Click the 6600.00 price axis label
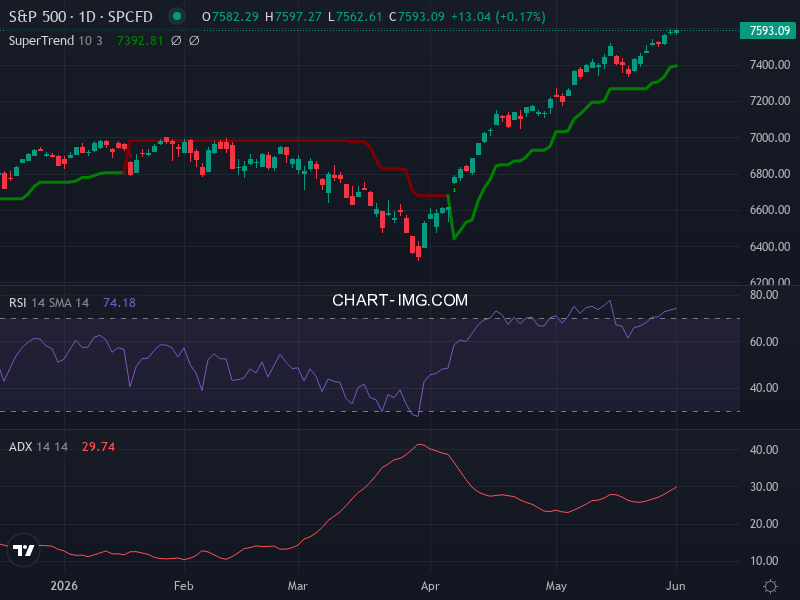The height and width of the screenshot is (600, 800). [770, 210]
